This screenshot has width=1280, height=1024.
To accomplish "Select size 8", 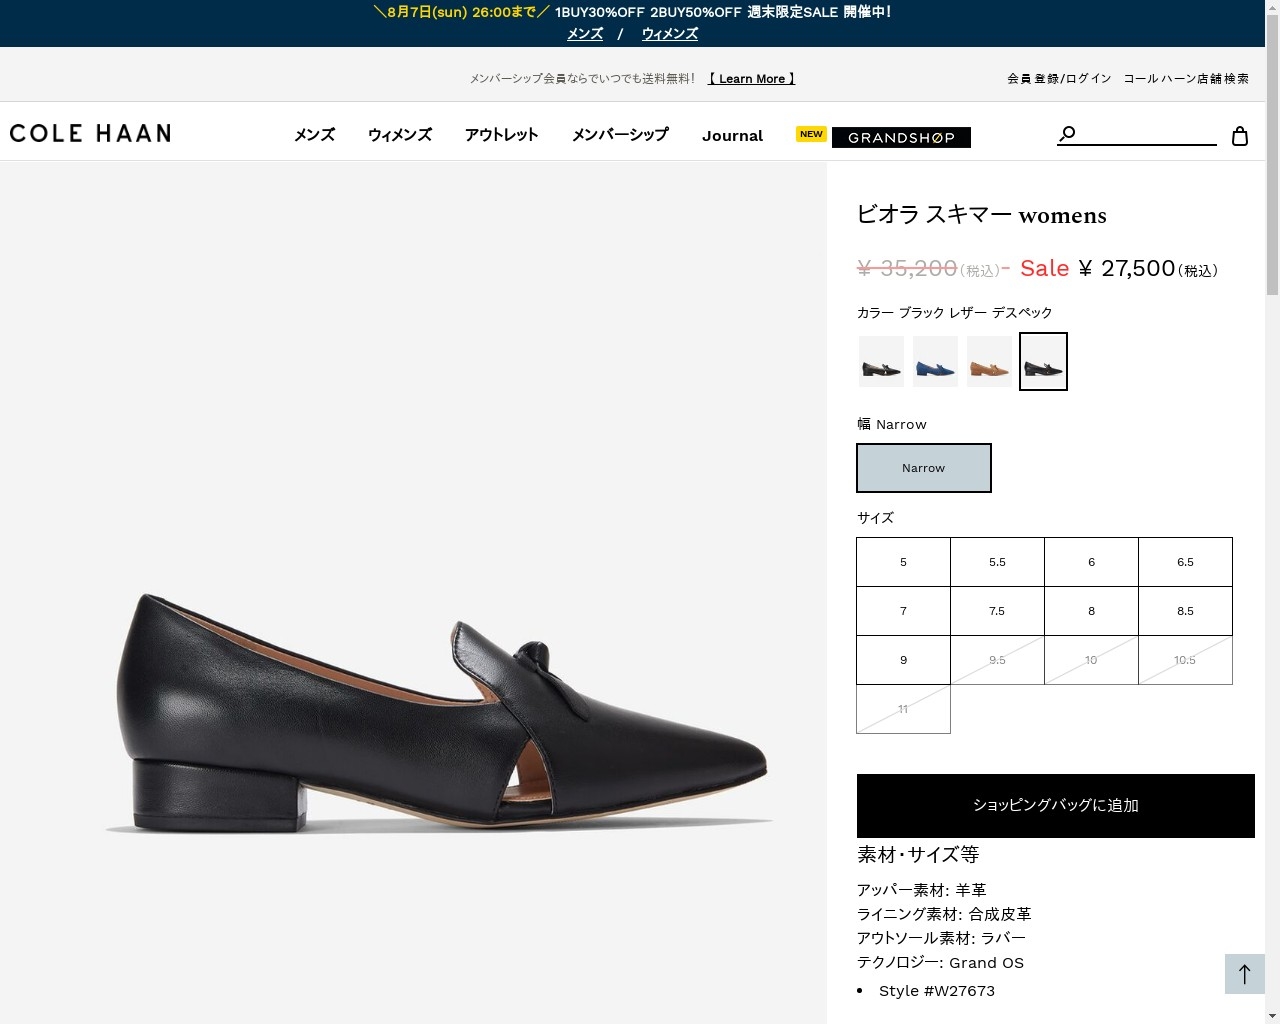I will [x=1091, y=611].
